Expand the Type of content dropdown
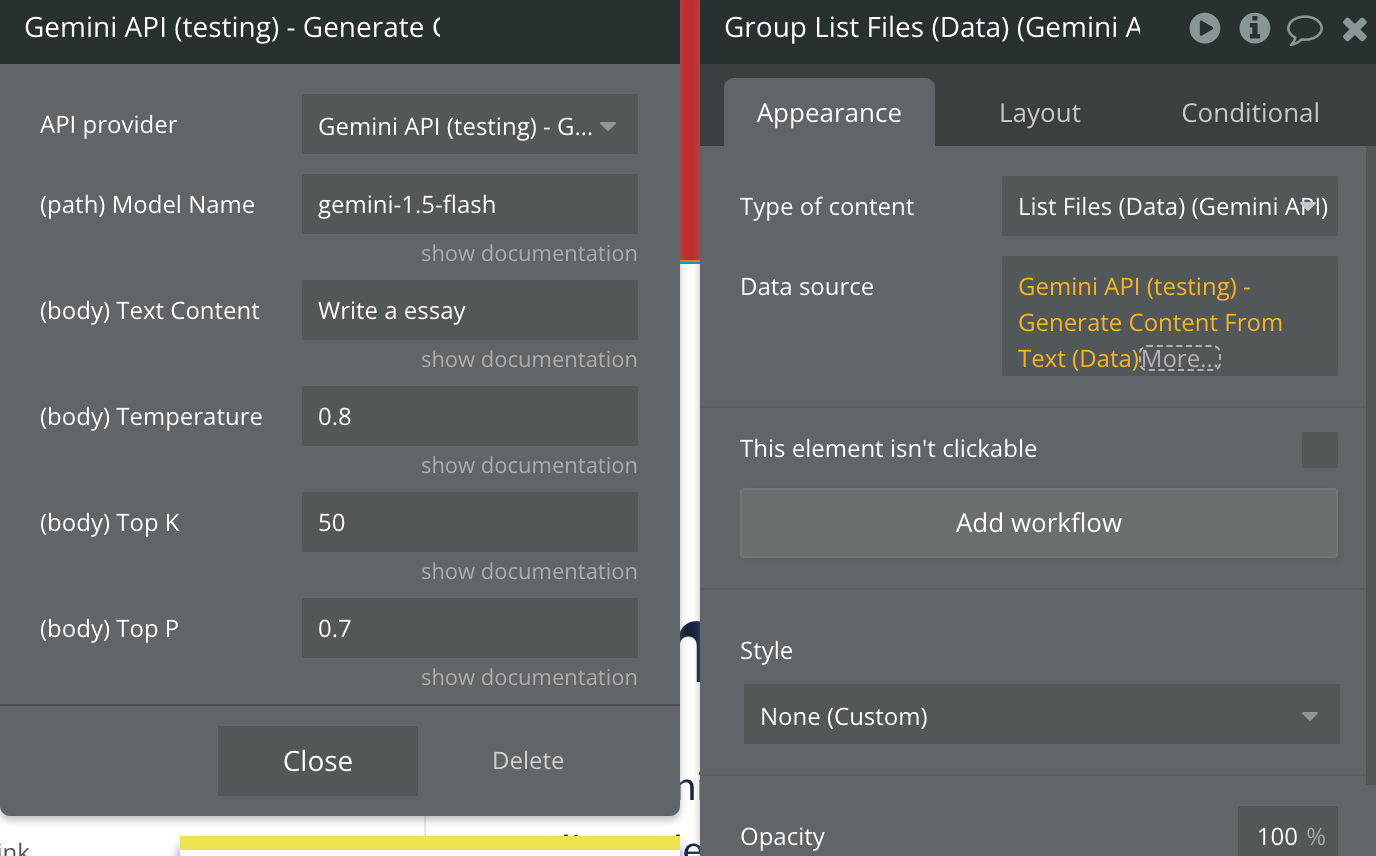1376x856 pixels. pos(1169,207)
